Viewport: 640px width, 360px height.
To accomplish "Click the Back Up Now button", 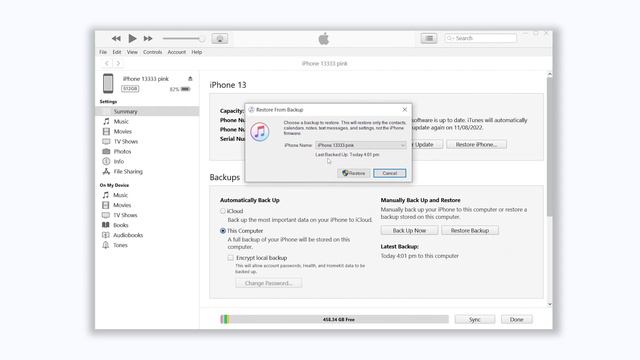I will click(x=409, y=231).
